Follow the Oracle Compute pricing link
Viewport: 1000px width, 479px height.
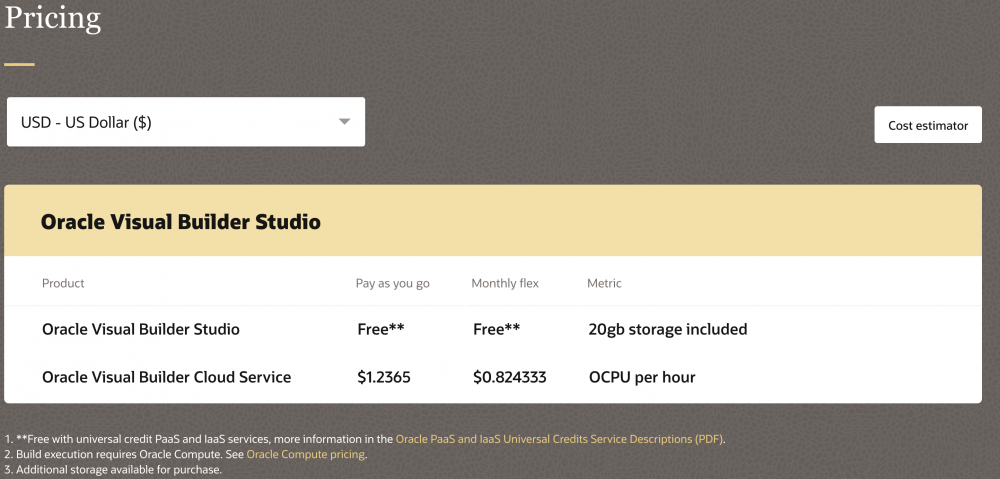305,455
